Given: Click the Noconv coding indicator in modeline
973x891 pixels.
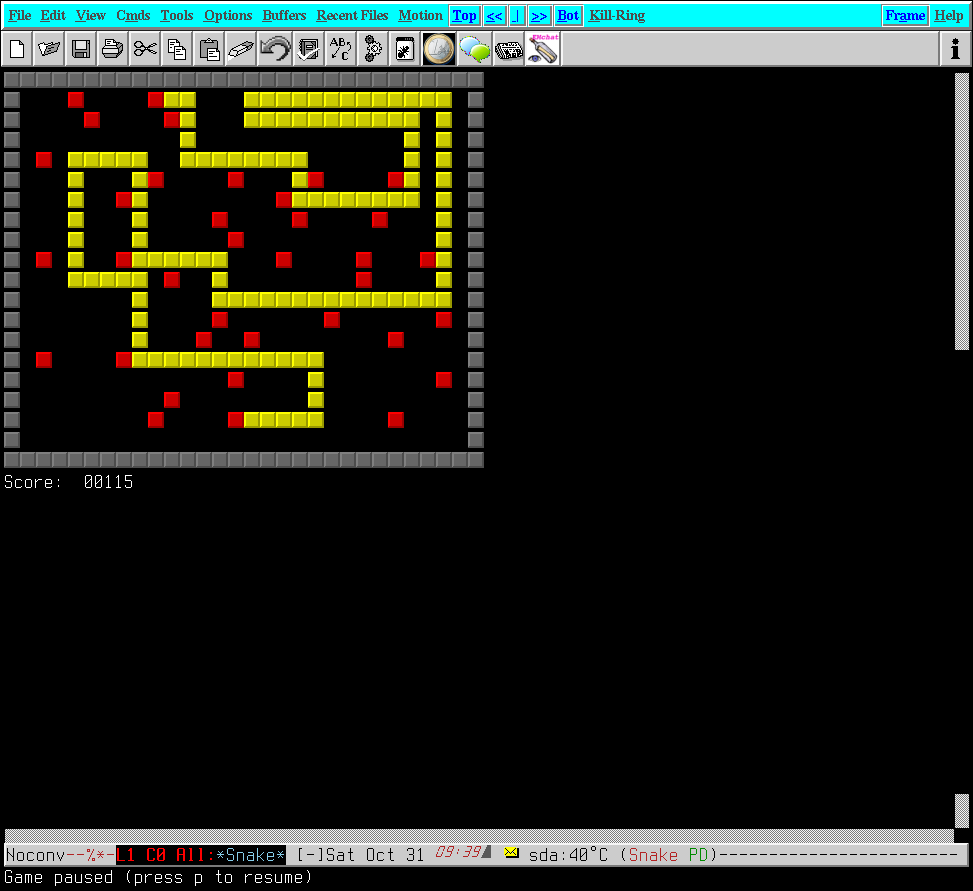Looking at the screenshot, I should click(x=35, y=855).
